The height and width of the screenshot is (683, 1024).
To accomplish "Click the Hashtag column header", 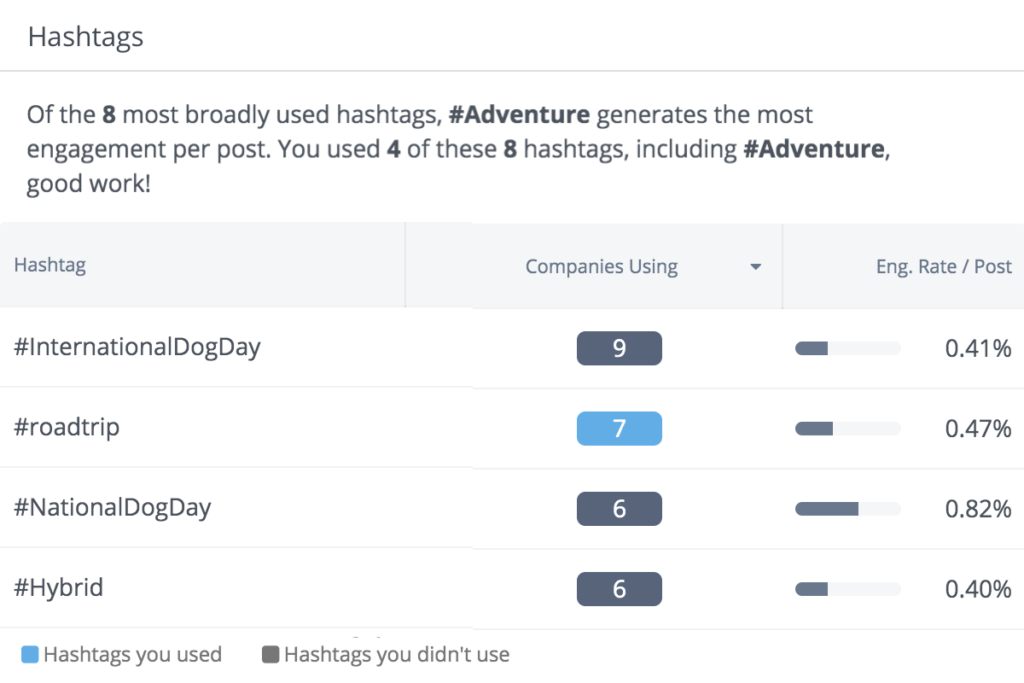I will [x=50, y=265].
